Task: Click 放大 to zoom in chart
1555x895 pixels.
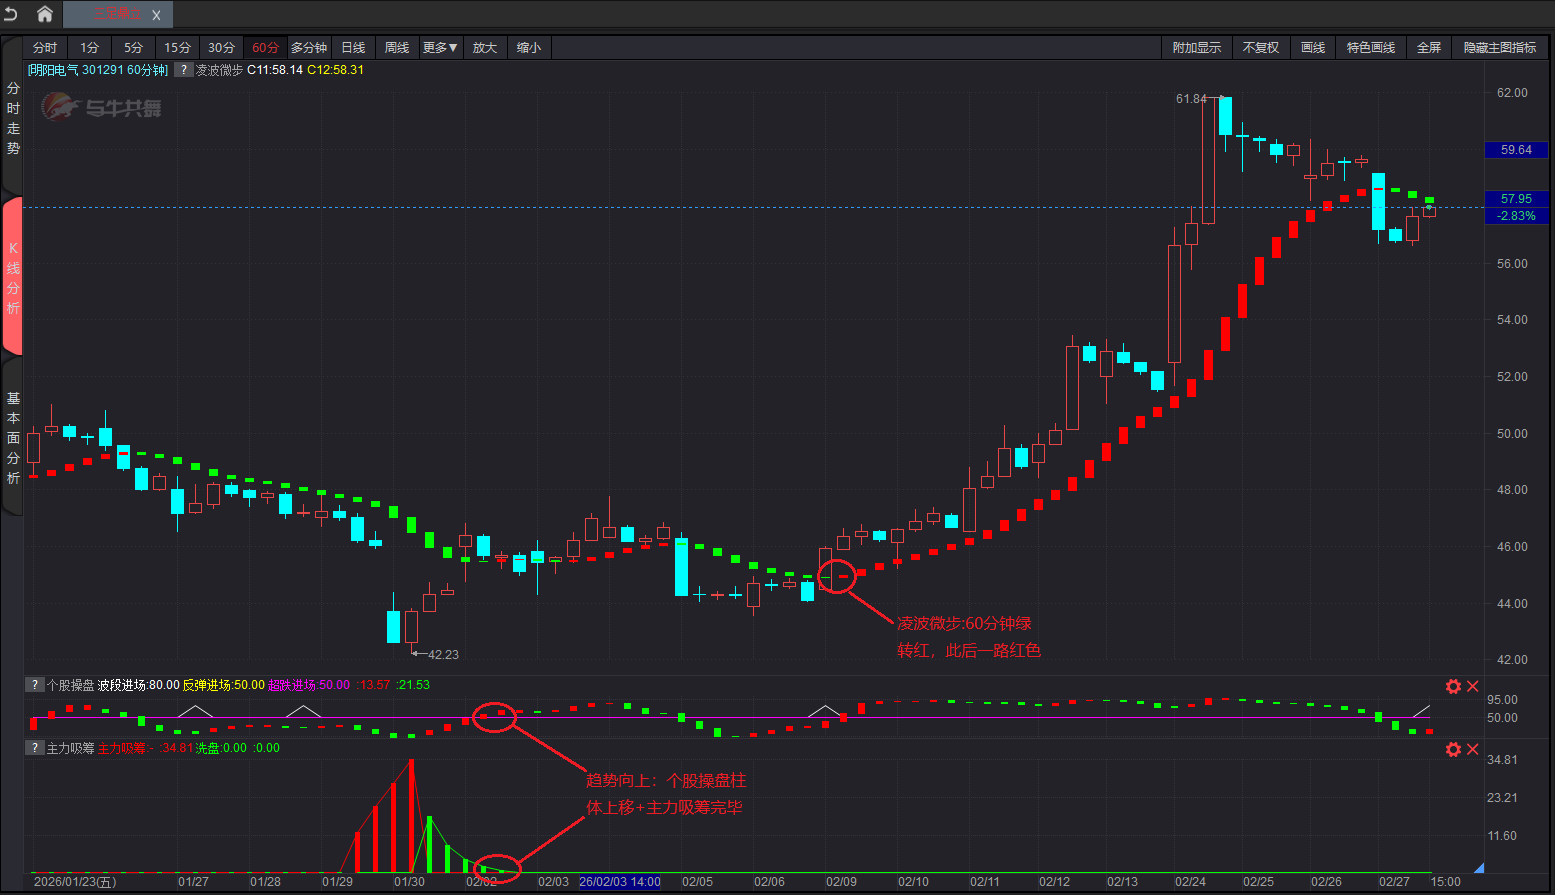Action: pyautogui.click(x=485, y=48)
